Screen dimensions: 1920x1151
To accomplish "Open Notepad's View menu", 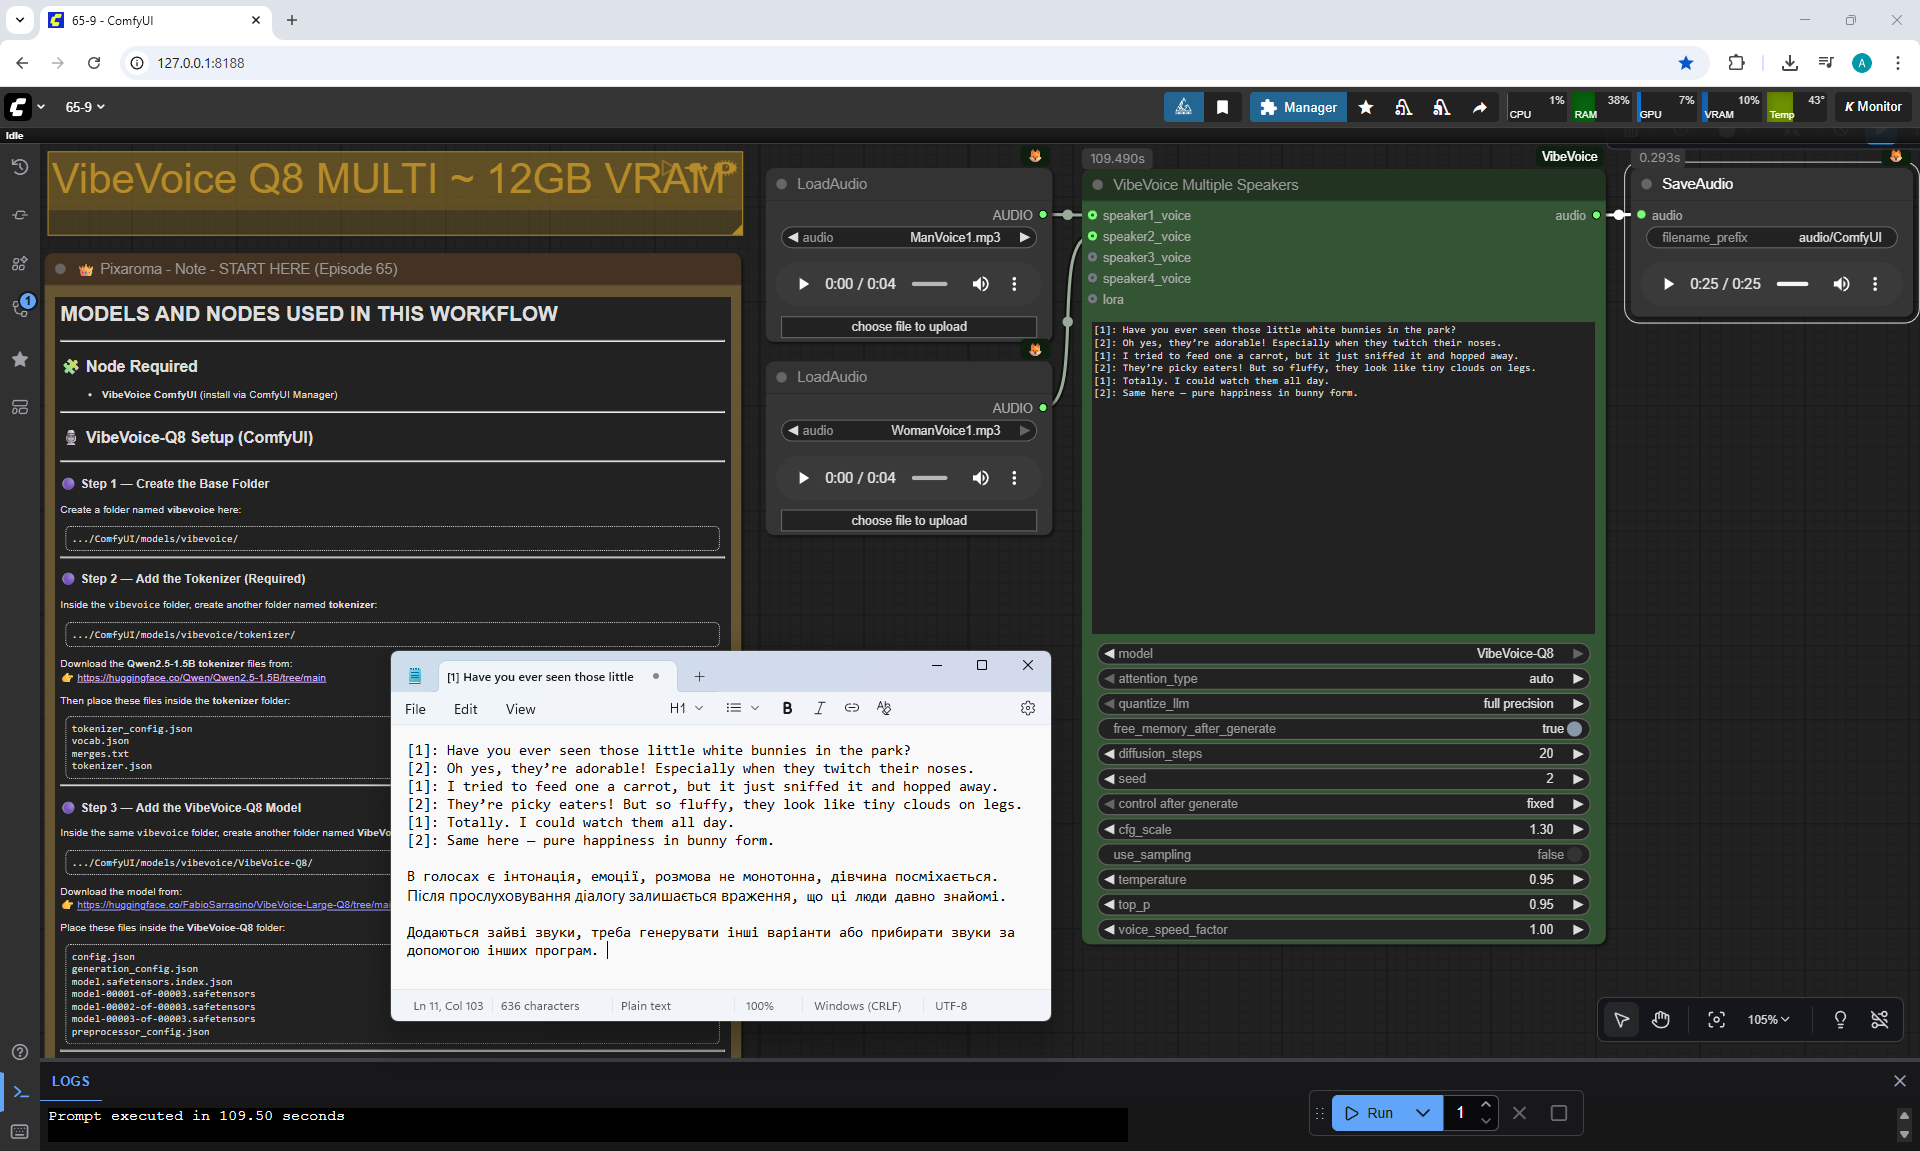I will pos(520,709).
